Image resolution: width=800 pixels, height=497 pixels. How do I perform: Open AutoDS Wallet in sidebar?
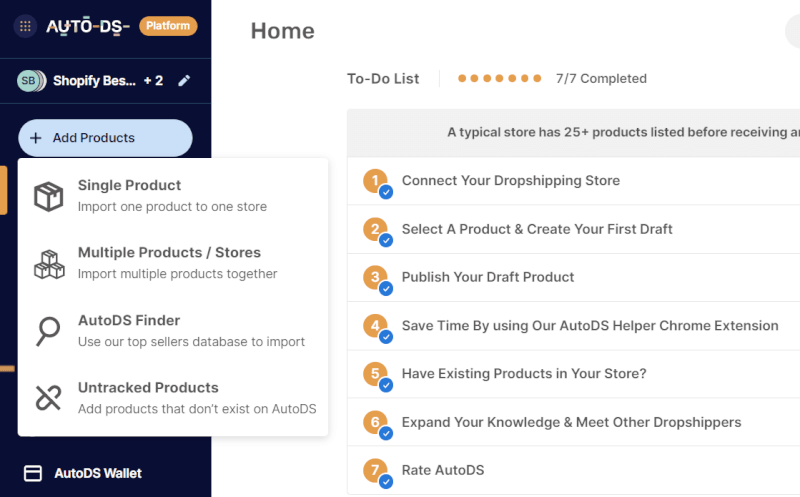click(98, 473)
